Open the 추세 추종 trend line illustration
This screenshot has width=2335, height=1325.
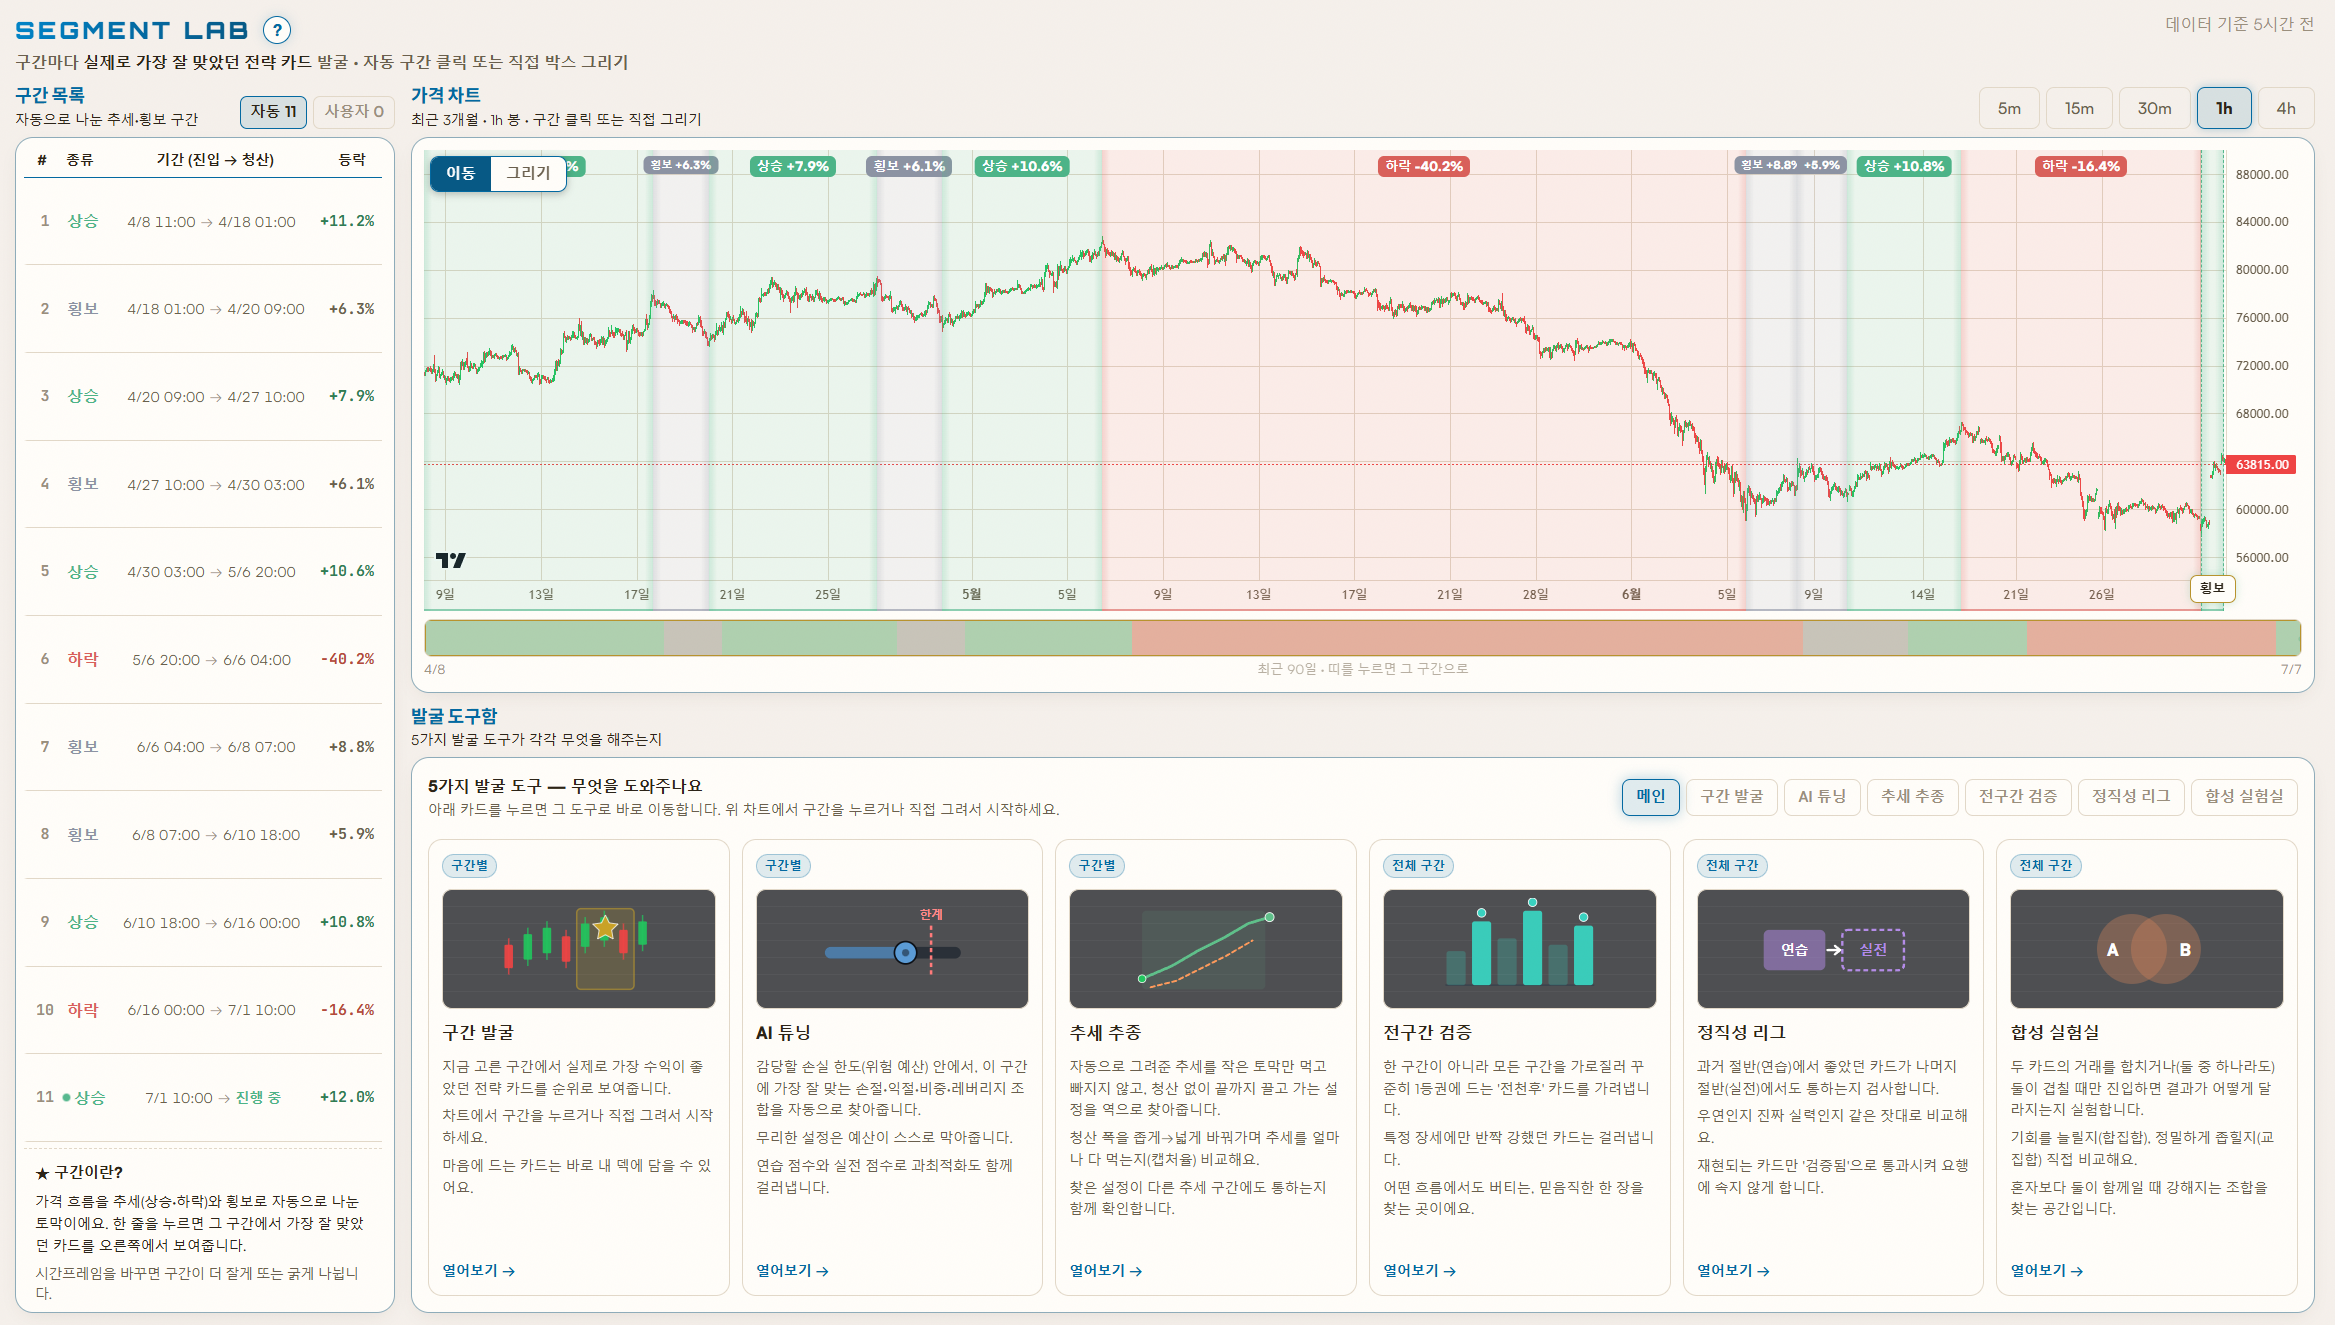click(x=1206, y=949)
